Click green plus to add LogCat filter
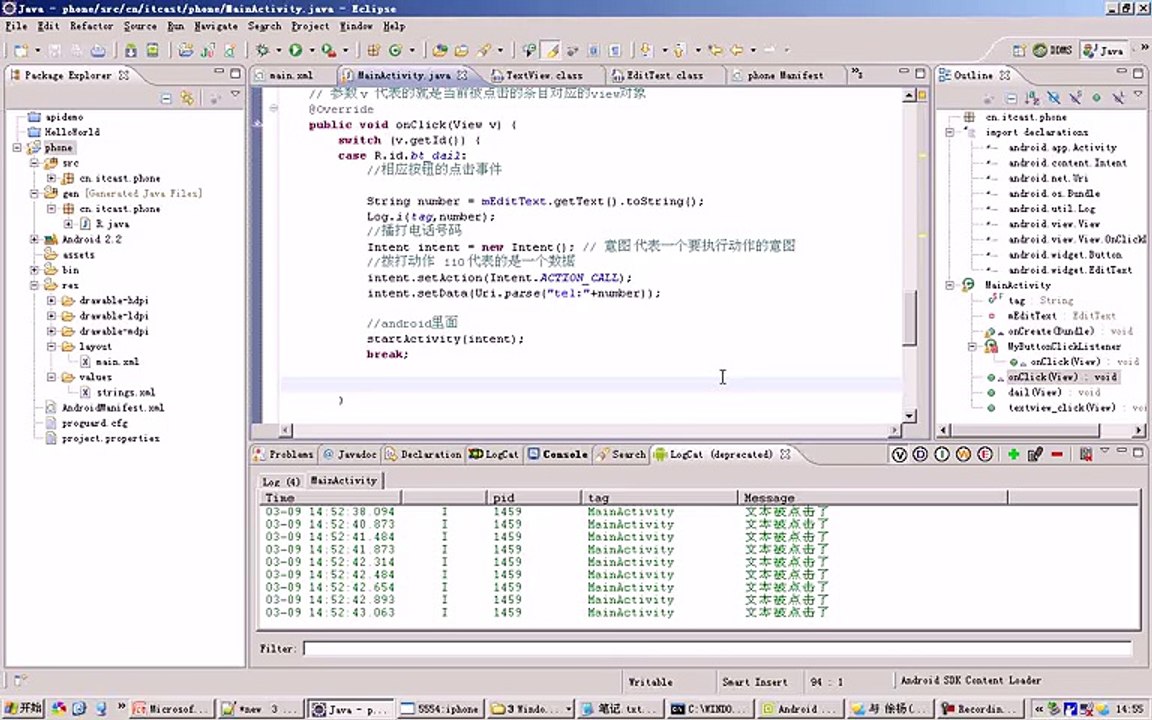The image size is (1152, 720). tap(1013, 455)
